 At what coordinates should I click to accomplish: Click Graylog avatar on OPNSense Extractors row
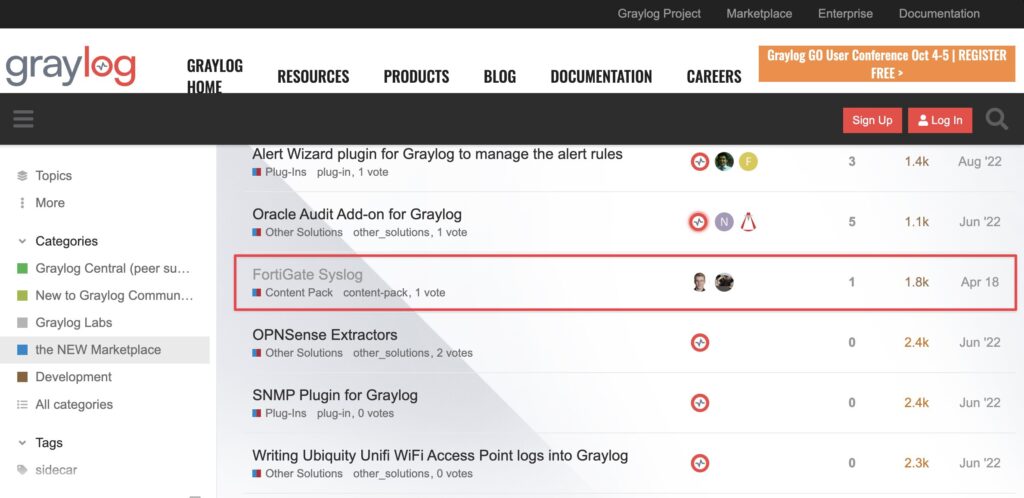[x=699, y=343]
